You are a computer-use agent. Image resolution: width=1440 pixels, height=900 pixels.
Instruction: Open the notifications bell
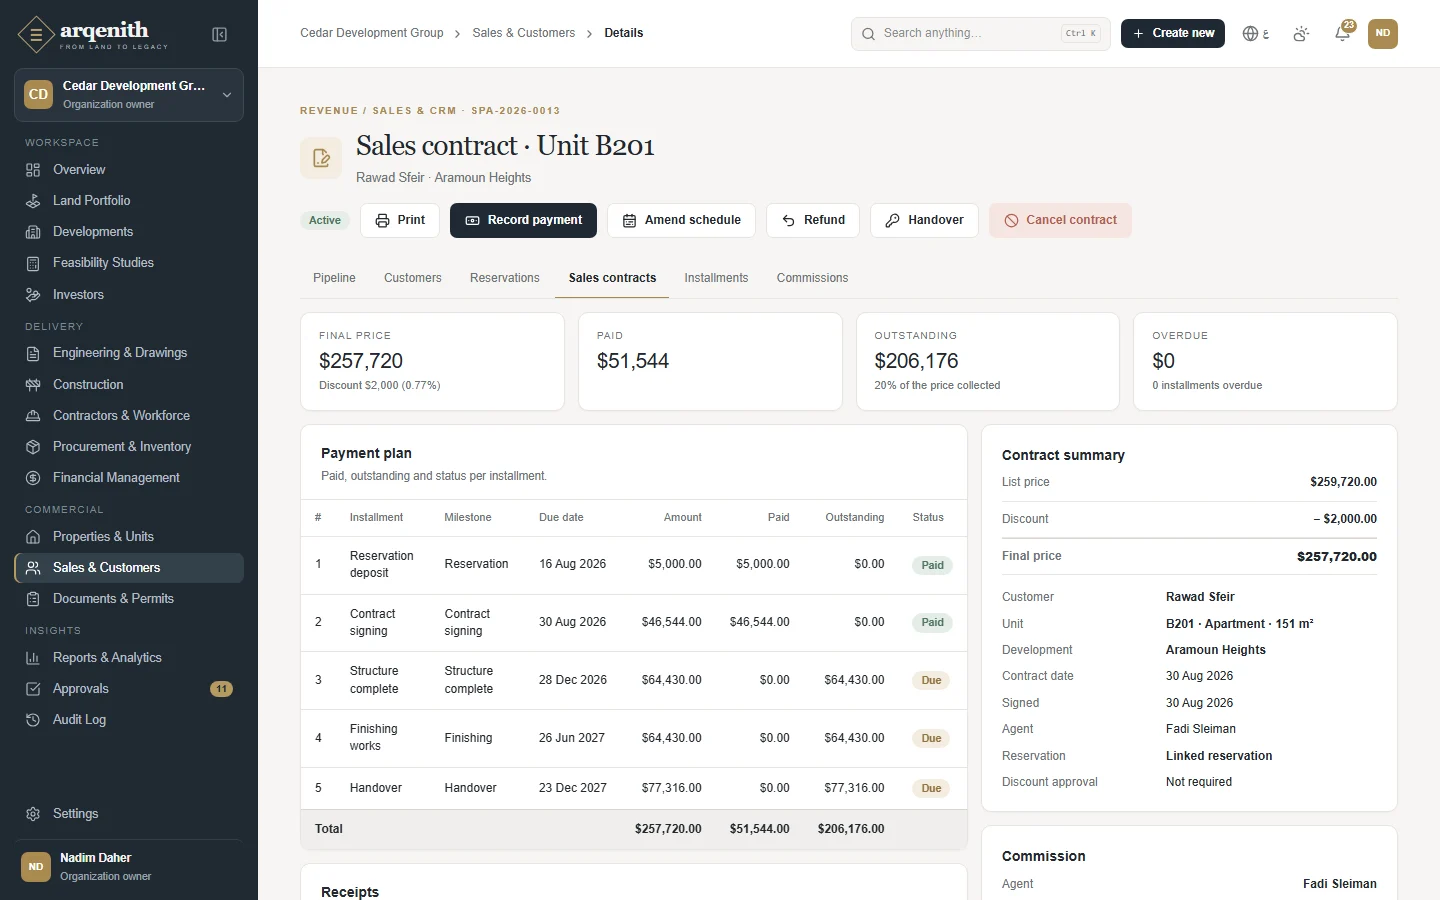click(x=1343, y=34)
